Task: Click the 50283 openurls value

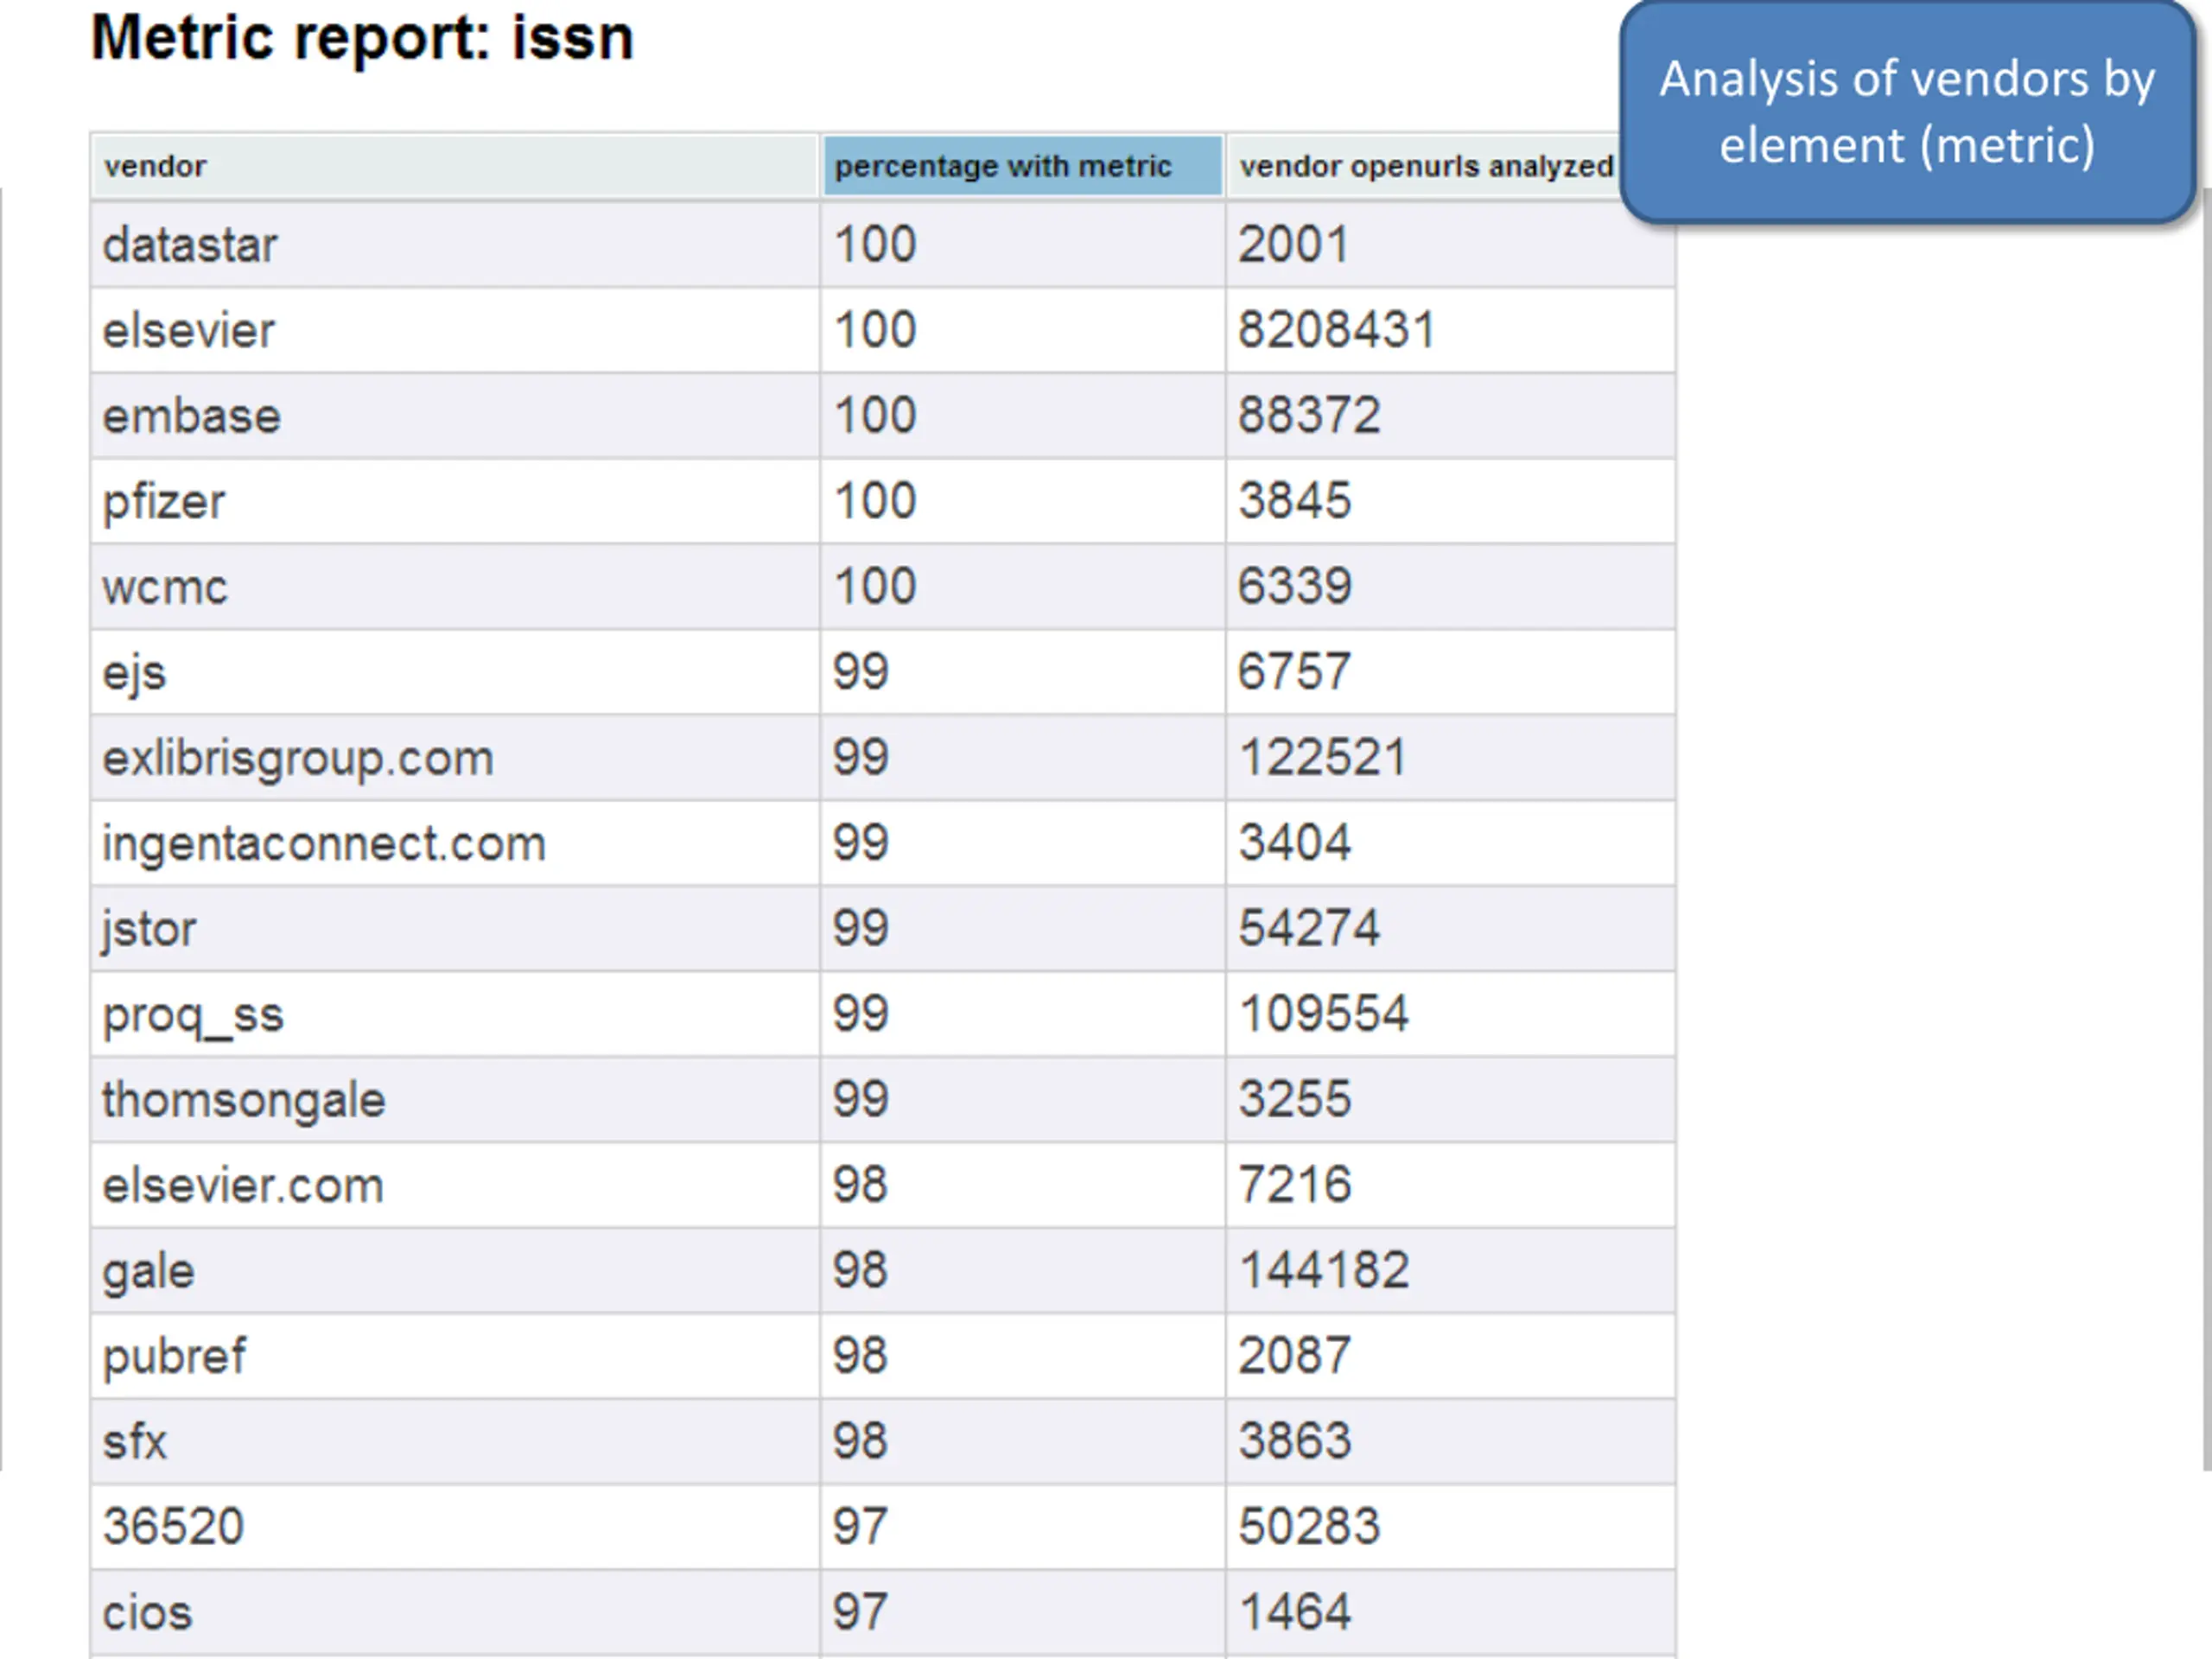Action: tap(1309, 1527)
